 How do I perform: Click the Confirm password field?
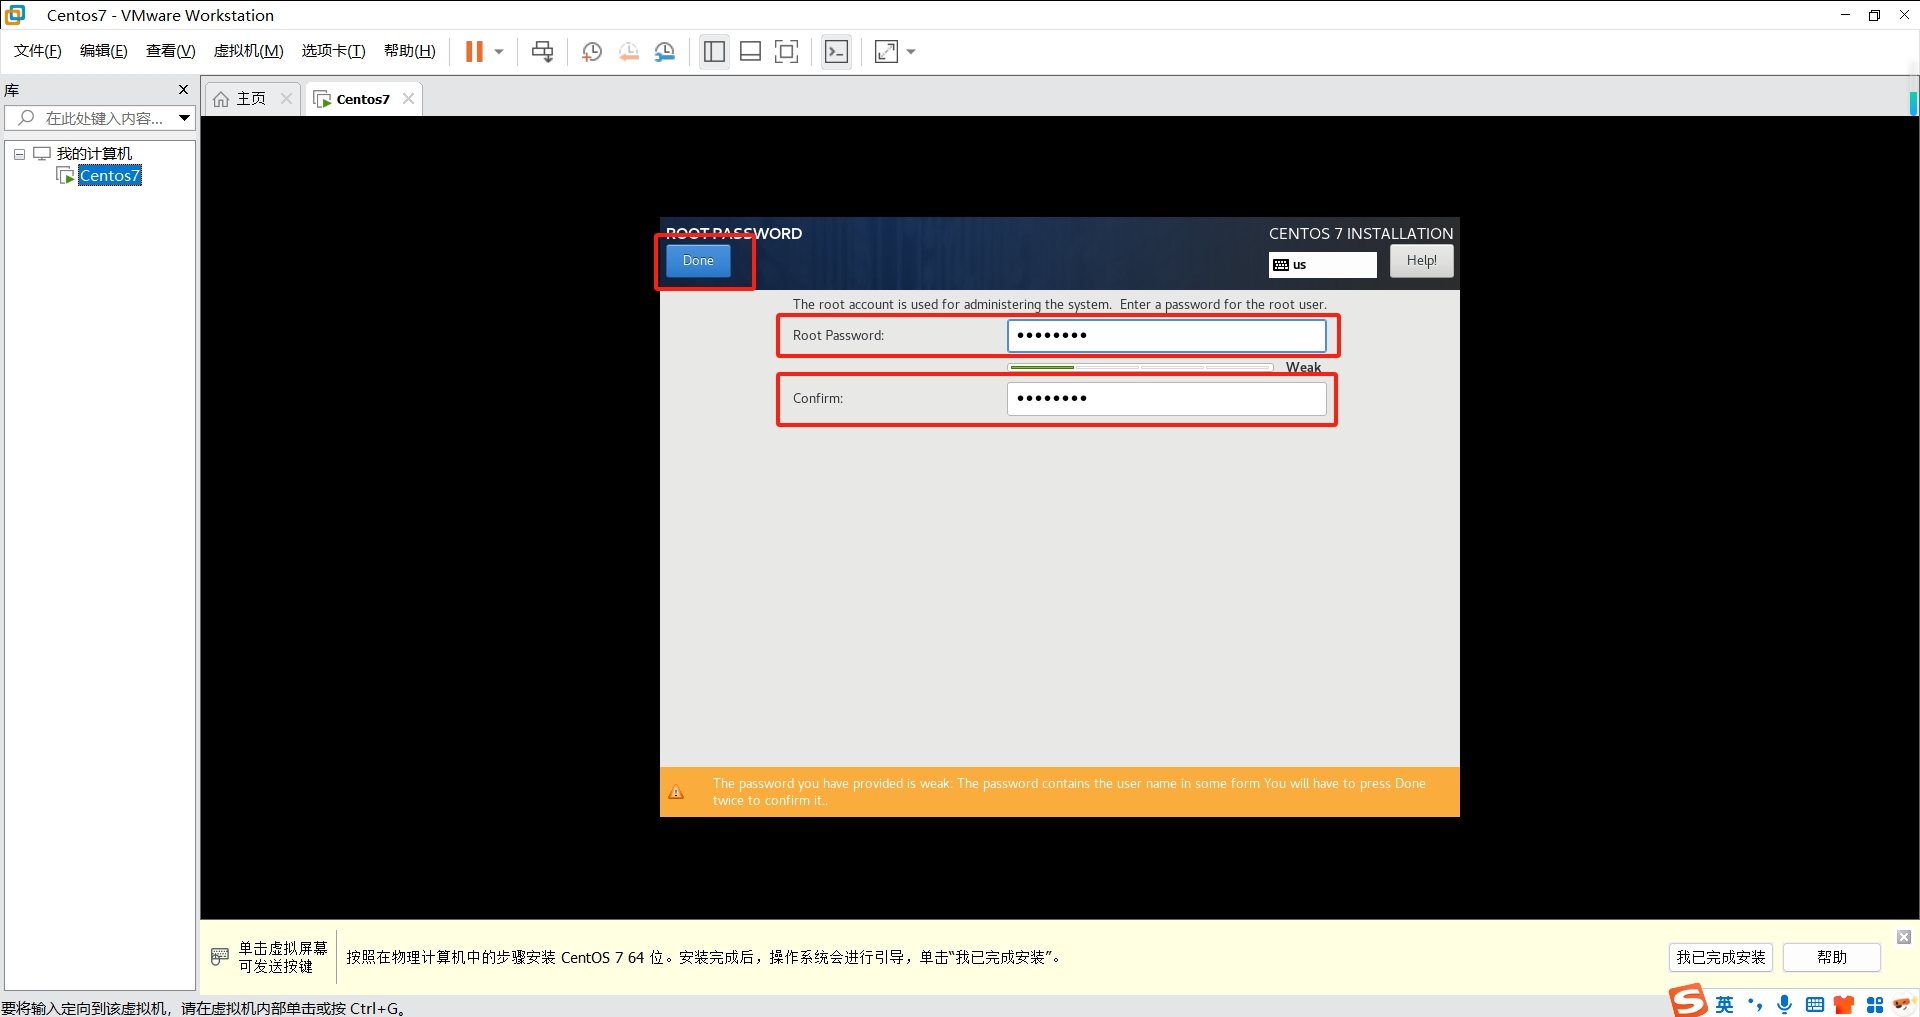pos(1166,399)
